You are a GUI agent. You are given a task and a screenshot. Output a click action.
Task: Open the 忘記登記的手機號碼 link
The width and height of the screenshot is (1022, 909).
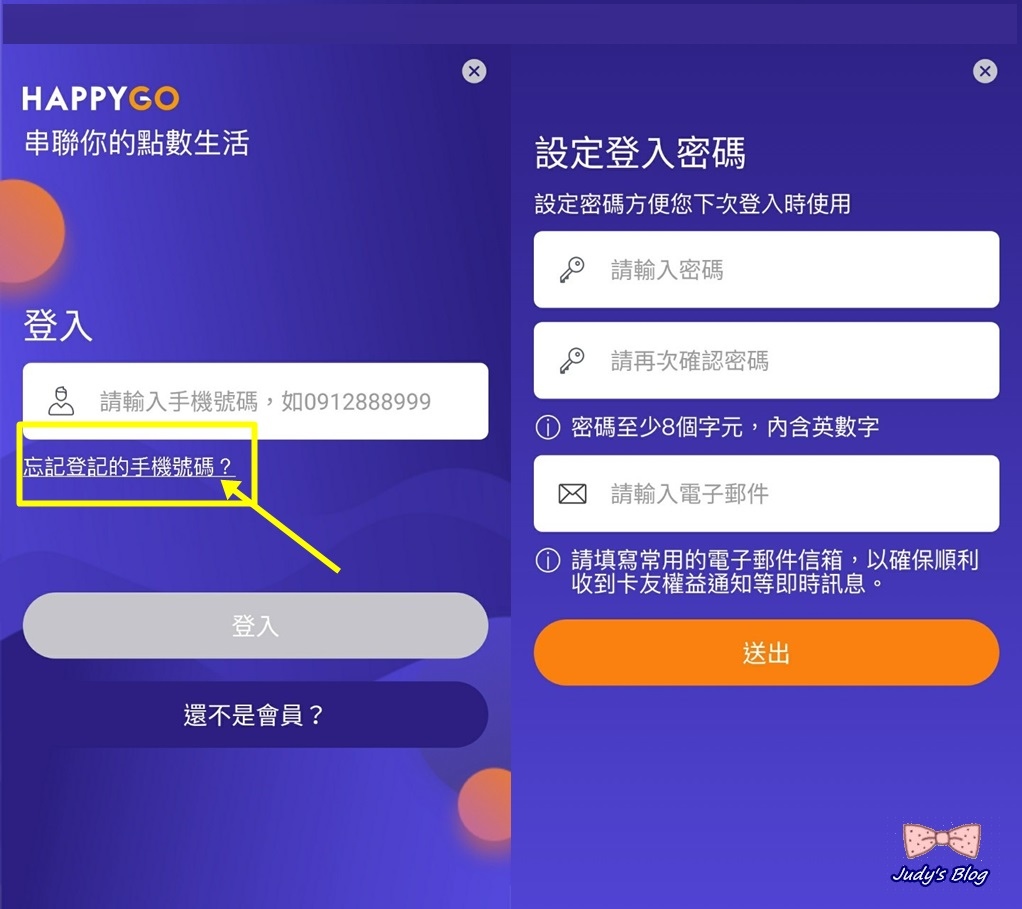[x=128, y=467]
